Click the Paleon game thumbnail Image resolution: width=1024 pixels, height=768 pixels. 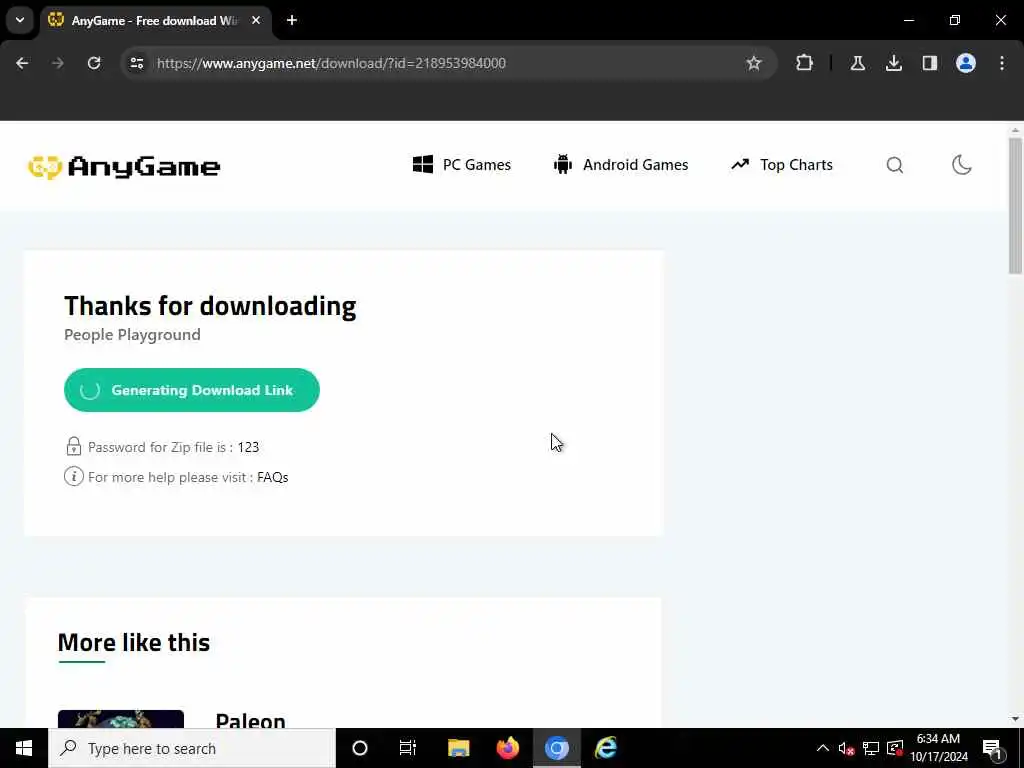tap(121, 718)
